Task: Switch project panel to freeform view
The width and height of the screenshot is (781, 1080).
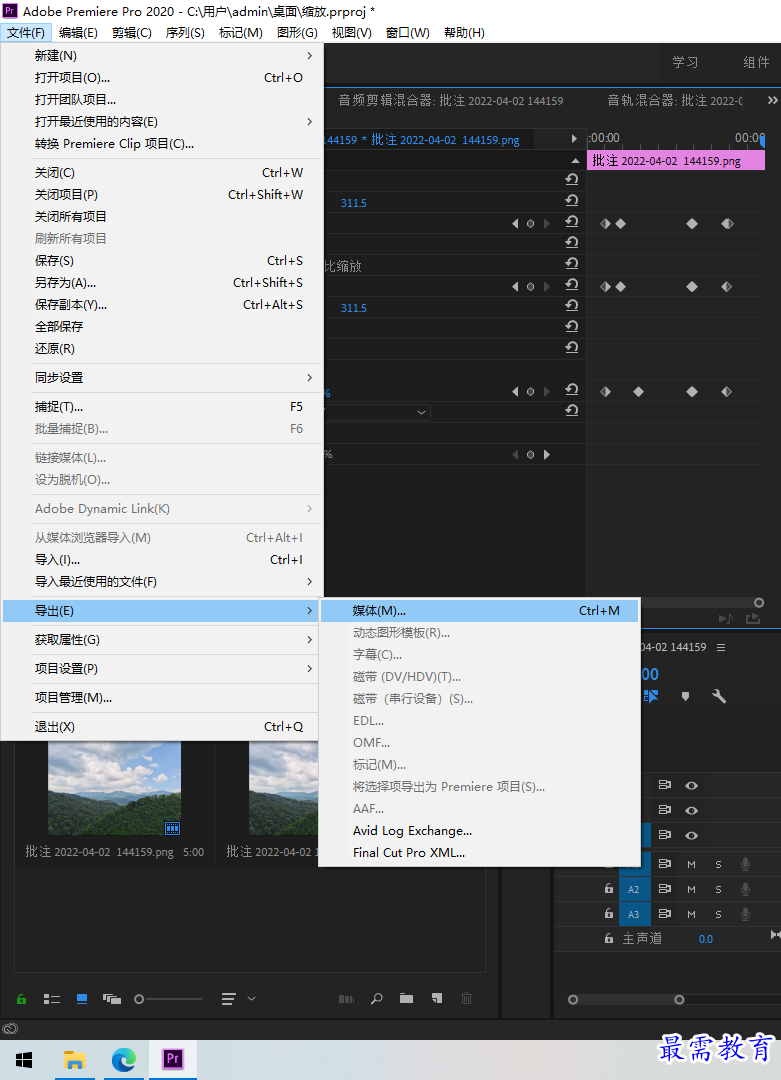Action: [x=112, y=999]
